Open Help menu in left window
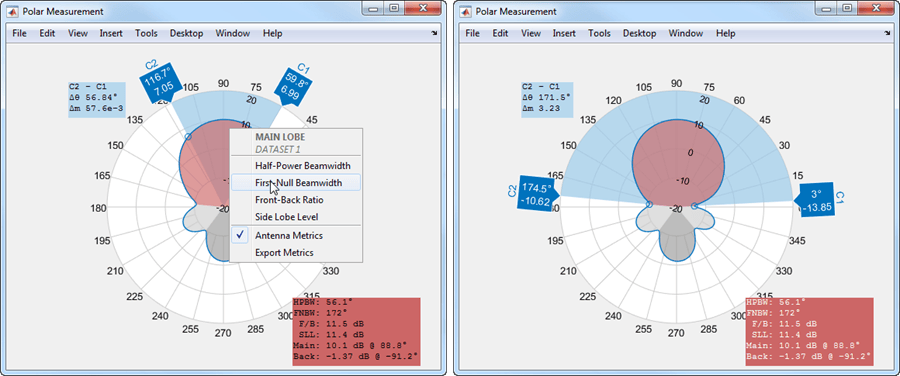The height and width of the screenshot is (376, 900). click(x=273, y=33)
